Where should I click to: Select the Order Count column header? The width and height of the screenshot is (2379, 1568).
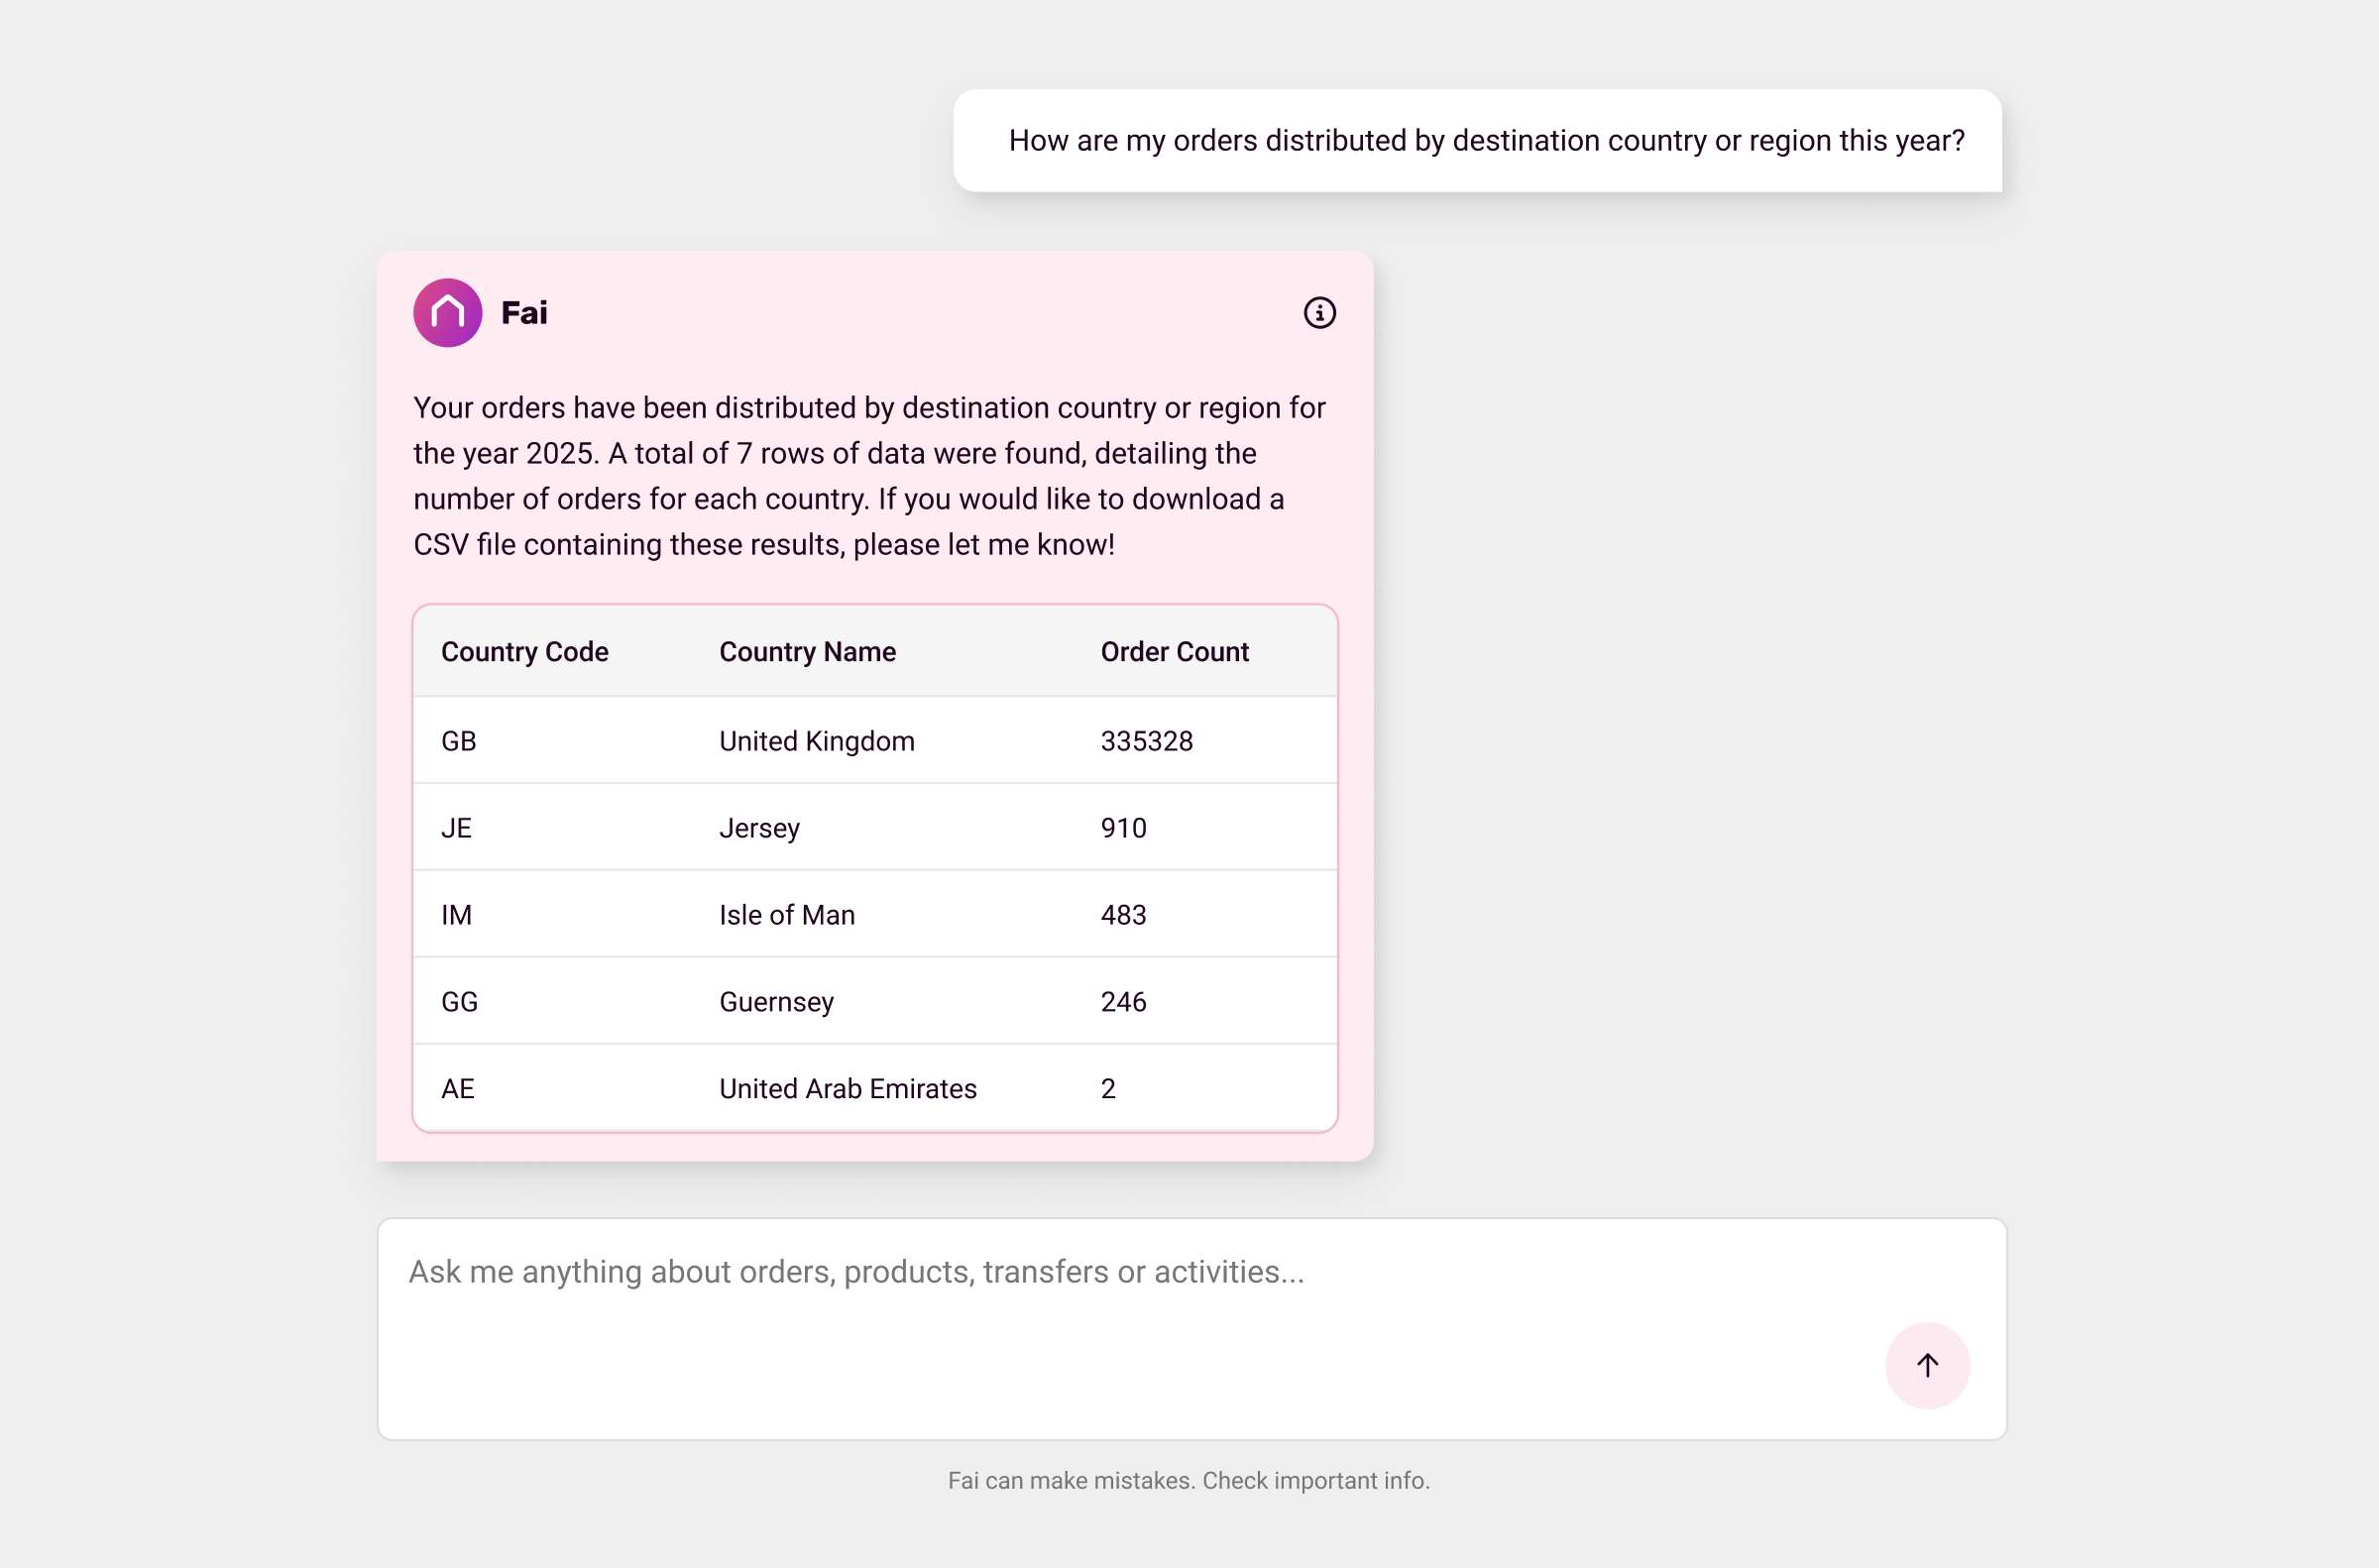point(1174,651)
